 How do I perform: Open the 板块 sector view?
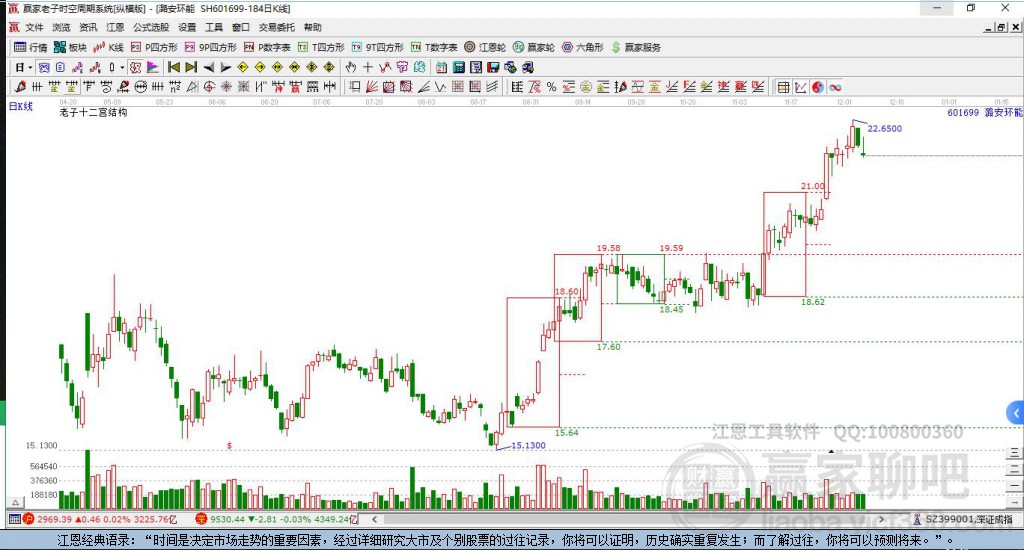70,47
